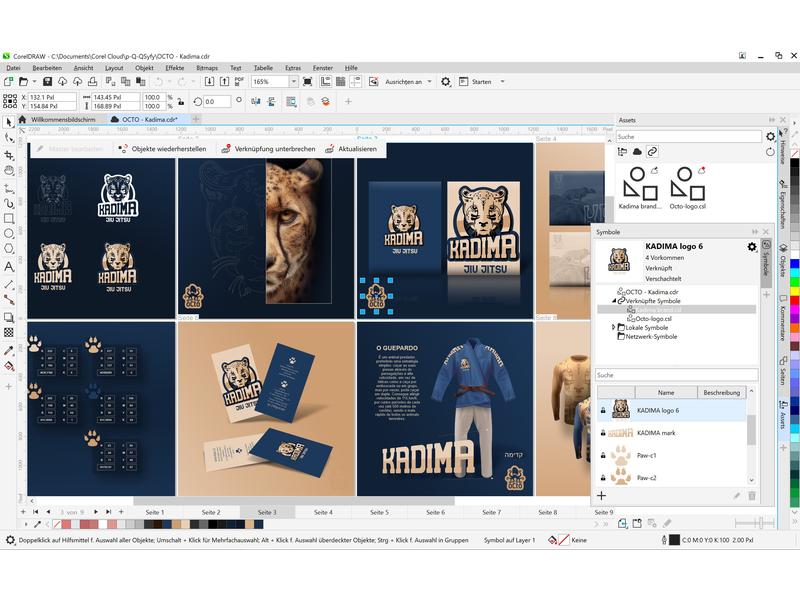Click the Aktualisieren button
The width and height of the screenshot is (800, 600).
pos(351,149)
